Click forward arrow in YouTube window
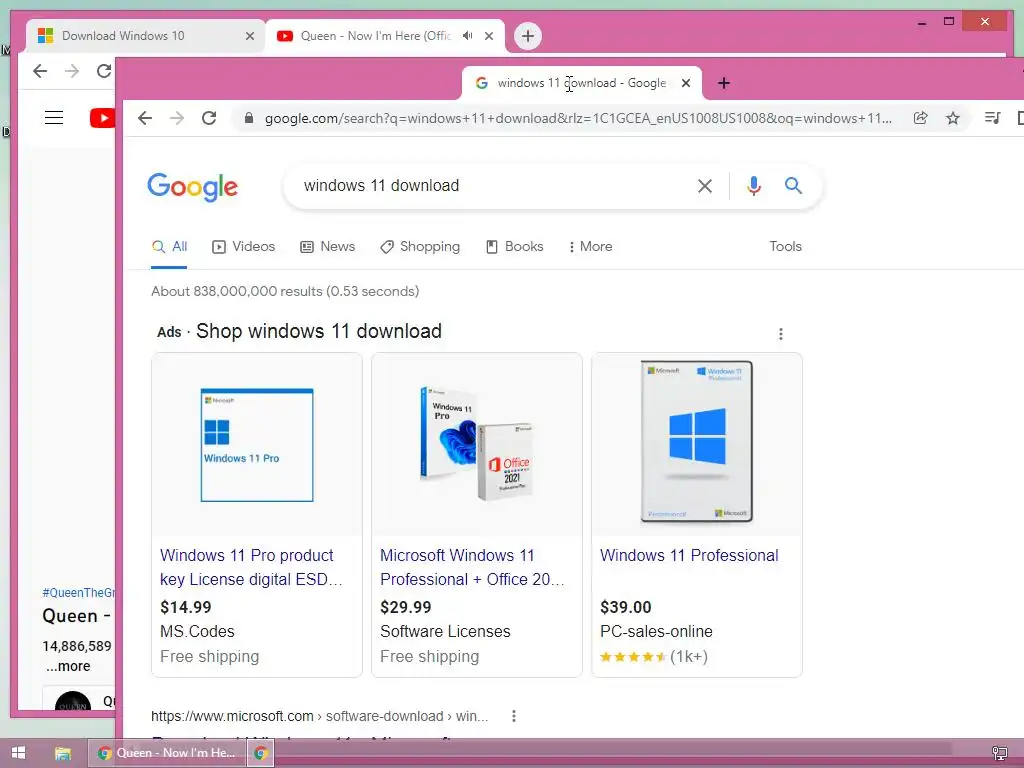1024x768 pixels. 72,71
